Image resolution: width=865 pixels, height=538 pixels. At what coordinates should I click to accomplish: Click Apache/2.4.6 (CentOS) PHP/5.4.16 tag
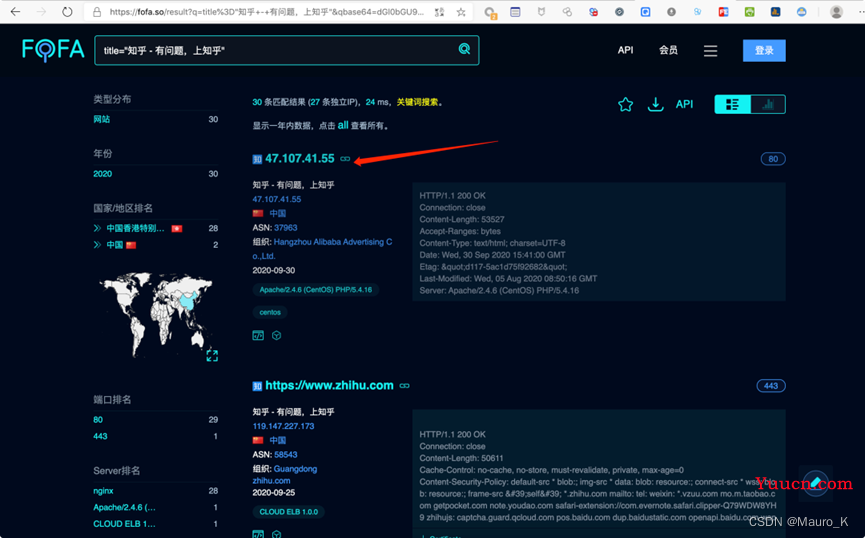(316, 290)
